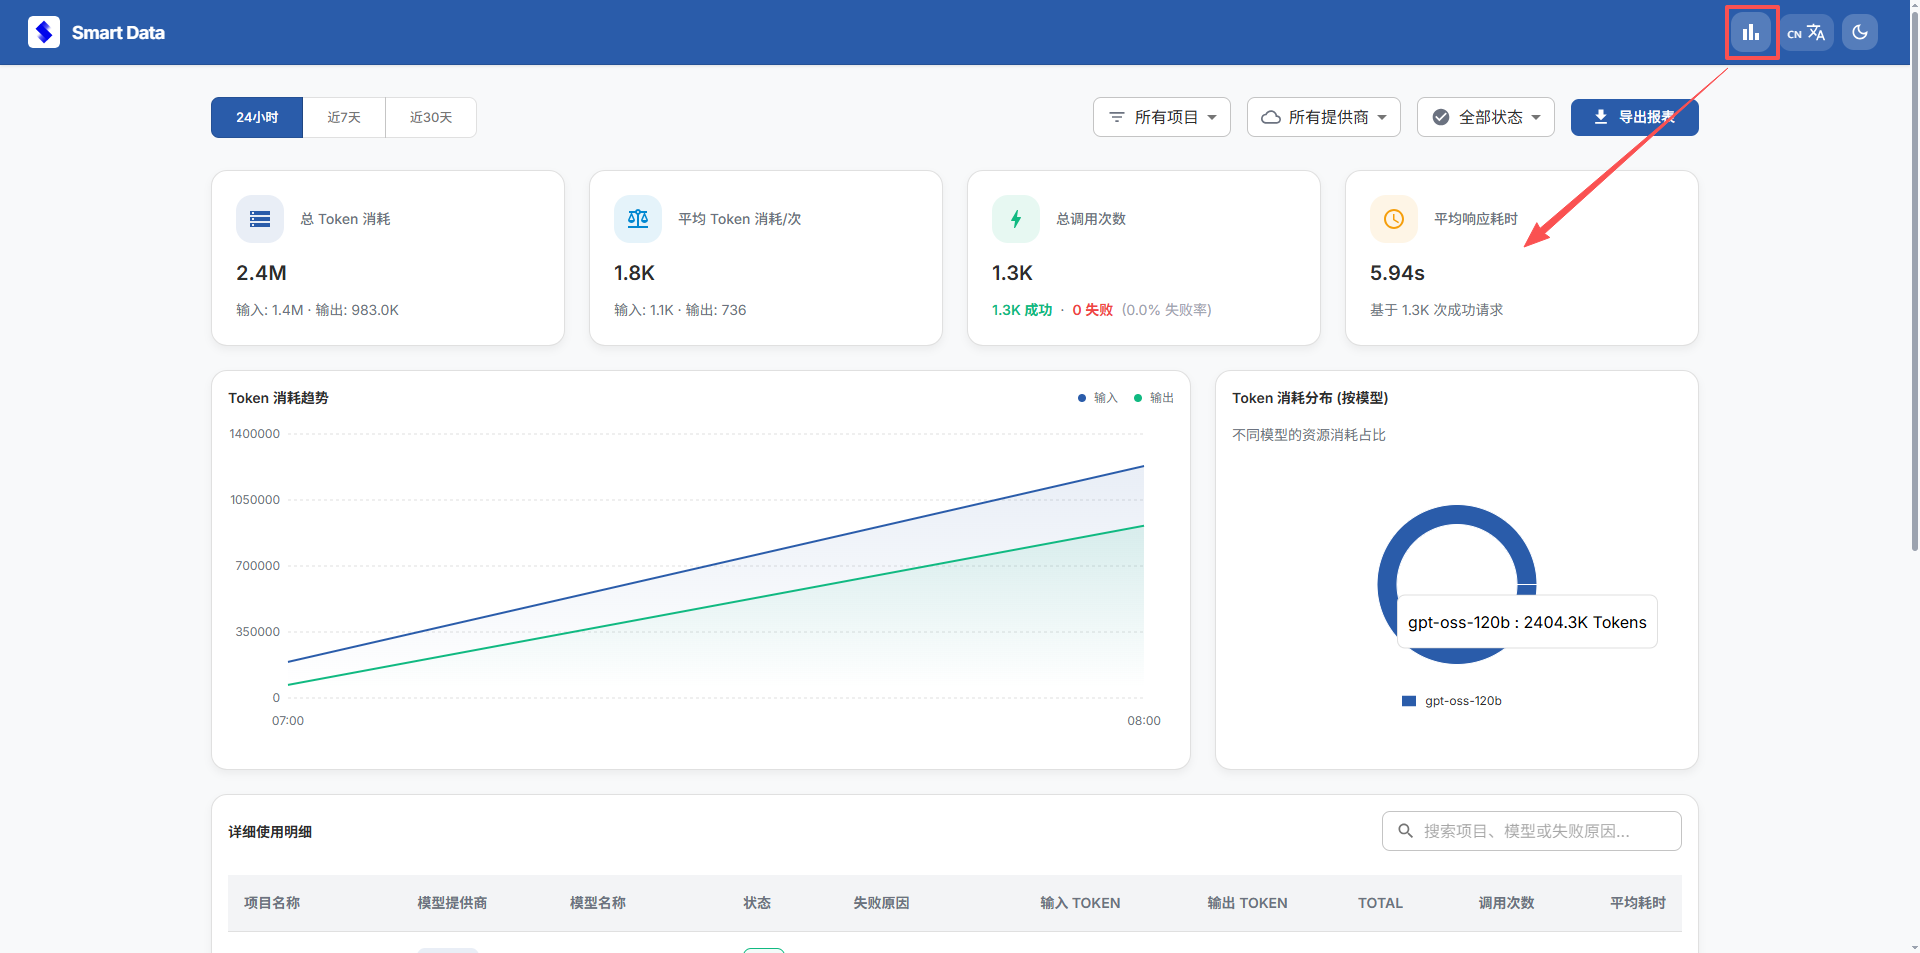This screenshot has height=953, width=1920.
Task: Switch to the 近30天 tab
Action: click(431, 118)
